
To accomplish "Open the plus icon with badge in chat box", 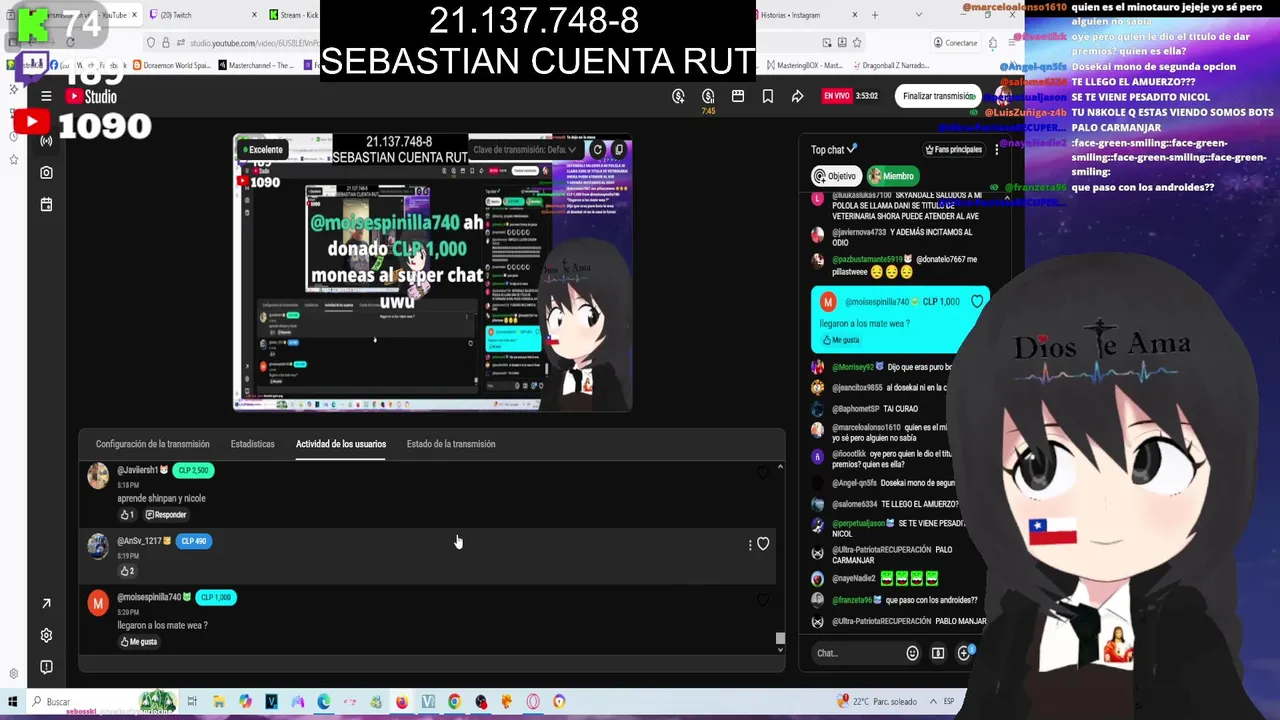I will click(965, 652).
